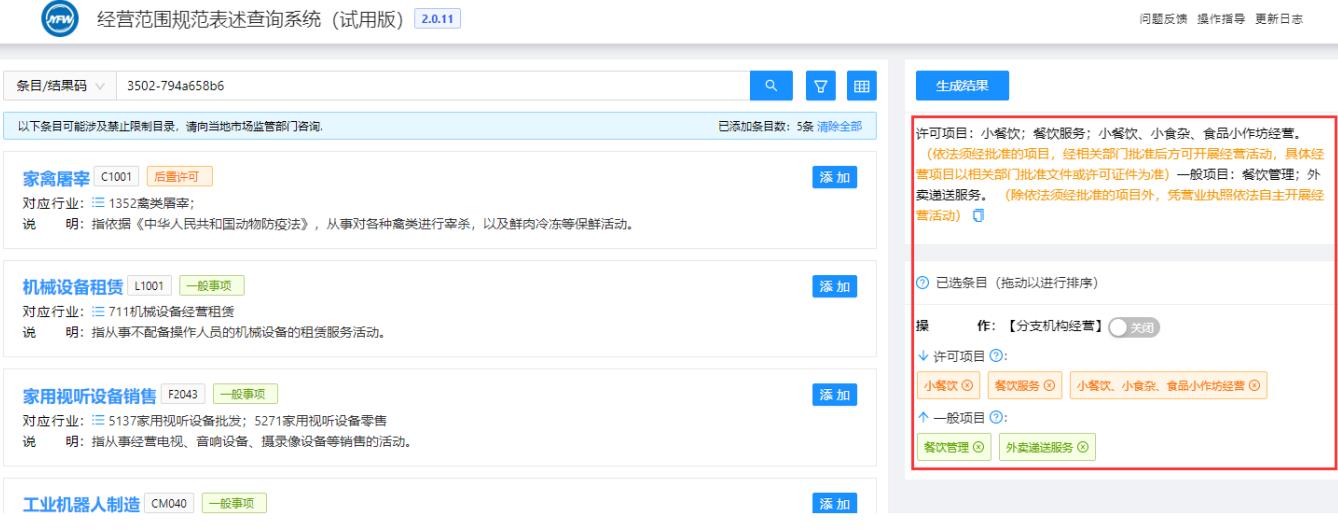Click the search input containing 3502-794a658b6
Image resolution: width=1338 pixels, height=530 pixels.
(x=430, y=86)
